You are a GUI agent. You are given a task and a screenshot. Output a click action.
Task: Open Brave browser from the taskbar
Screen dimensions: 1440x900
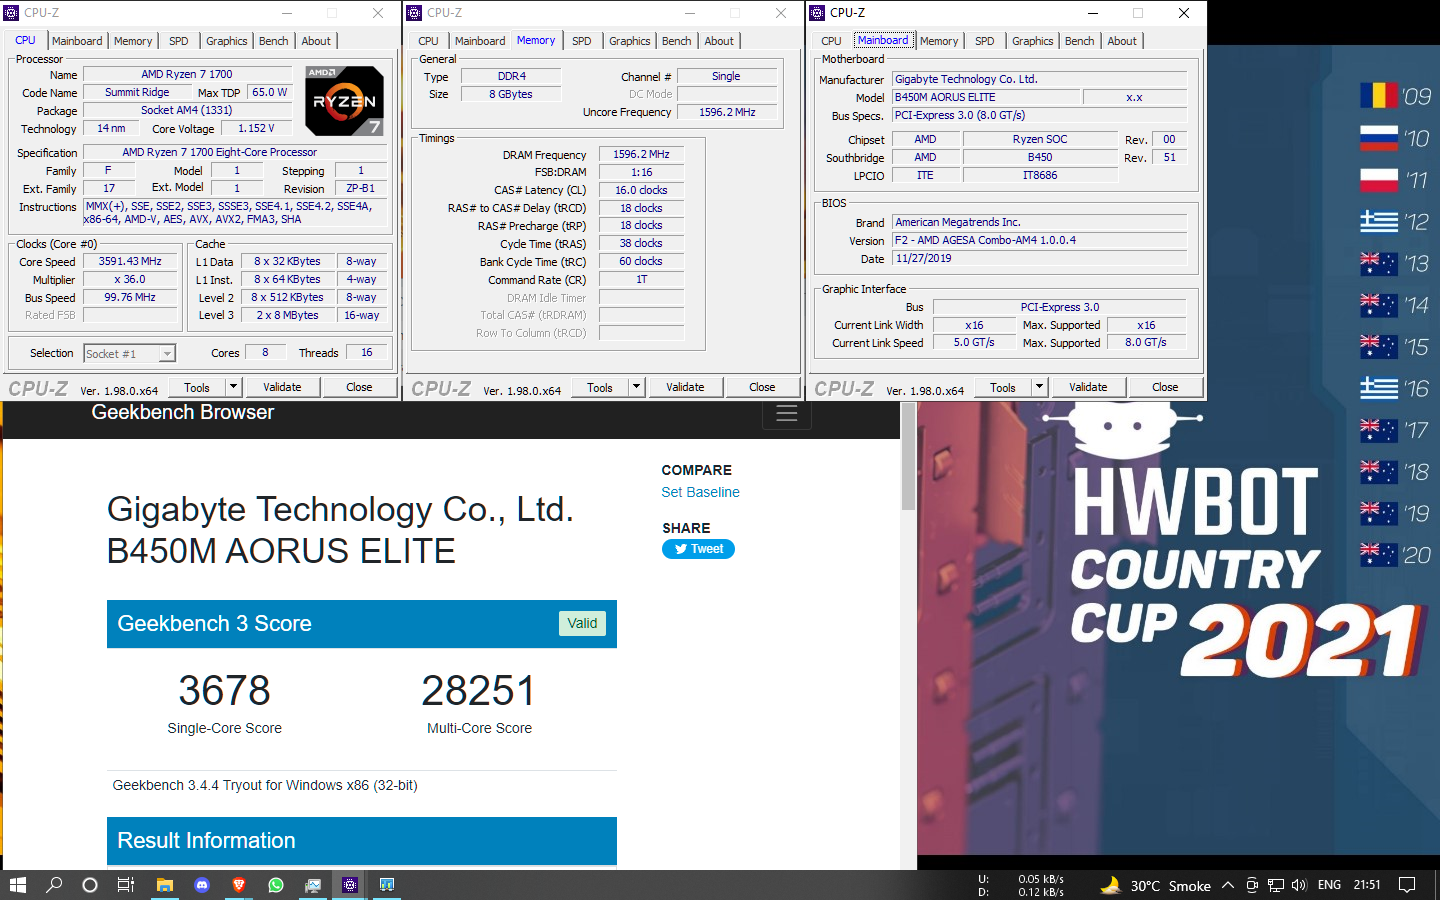239,885
